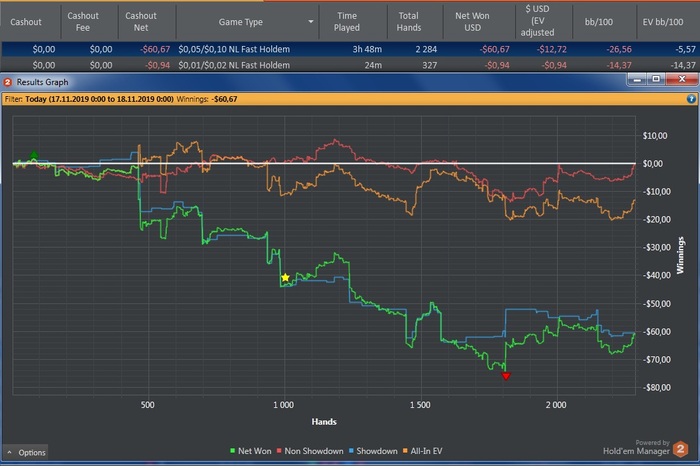700x470 pixels.
Task: Click the blue help icon in filter bar
Action: click(691, 99)
